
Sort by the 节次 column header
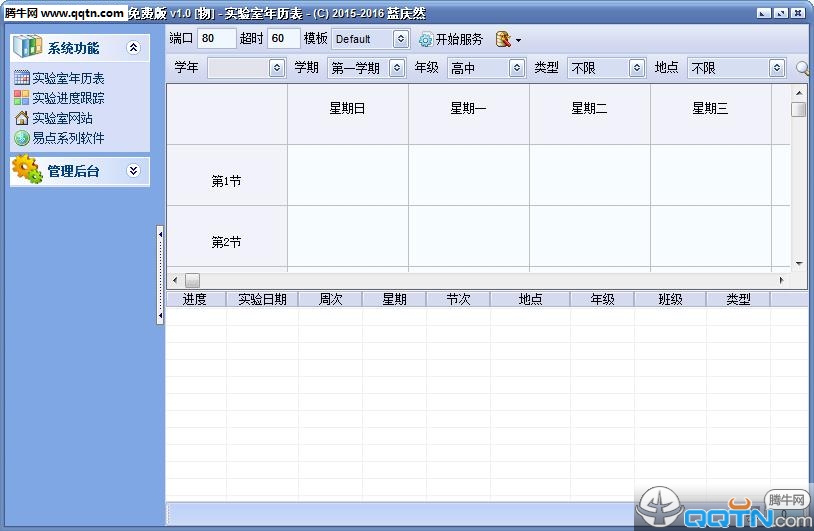coord(458,299)
